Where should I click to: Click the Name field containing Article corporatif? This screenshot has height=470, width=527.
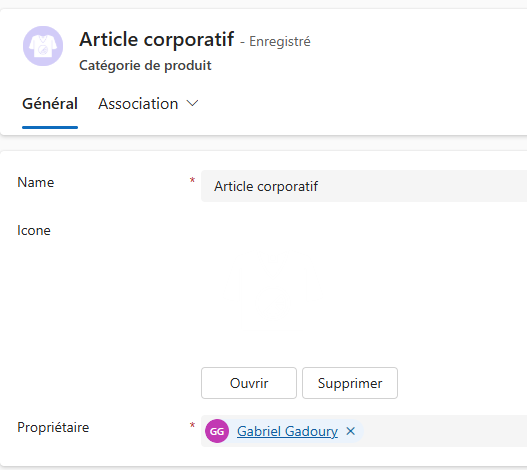coord(364,186)
